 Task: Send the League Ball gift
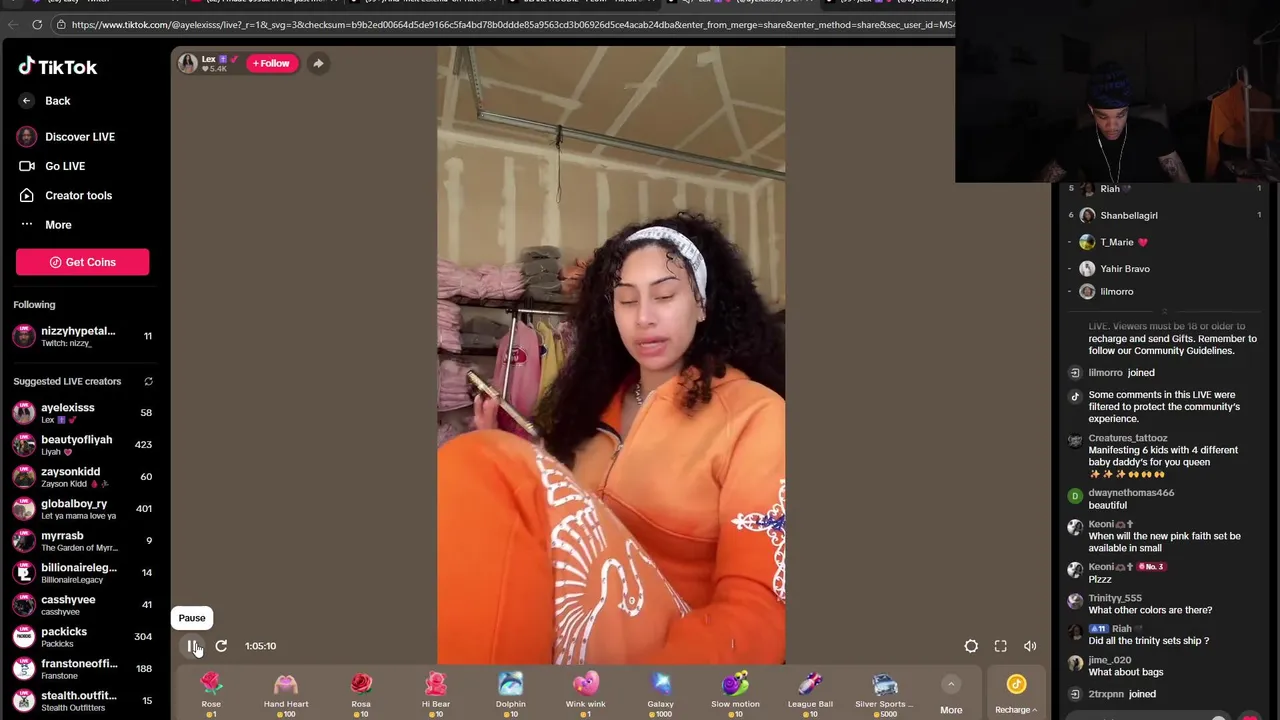[x=810, y=694]
